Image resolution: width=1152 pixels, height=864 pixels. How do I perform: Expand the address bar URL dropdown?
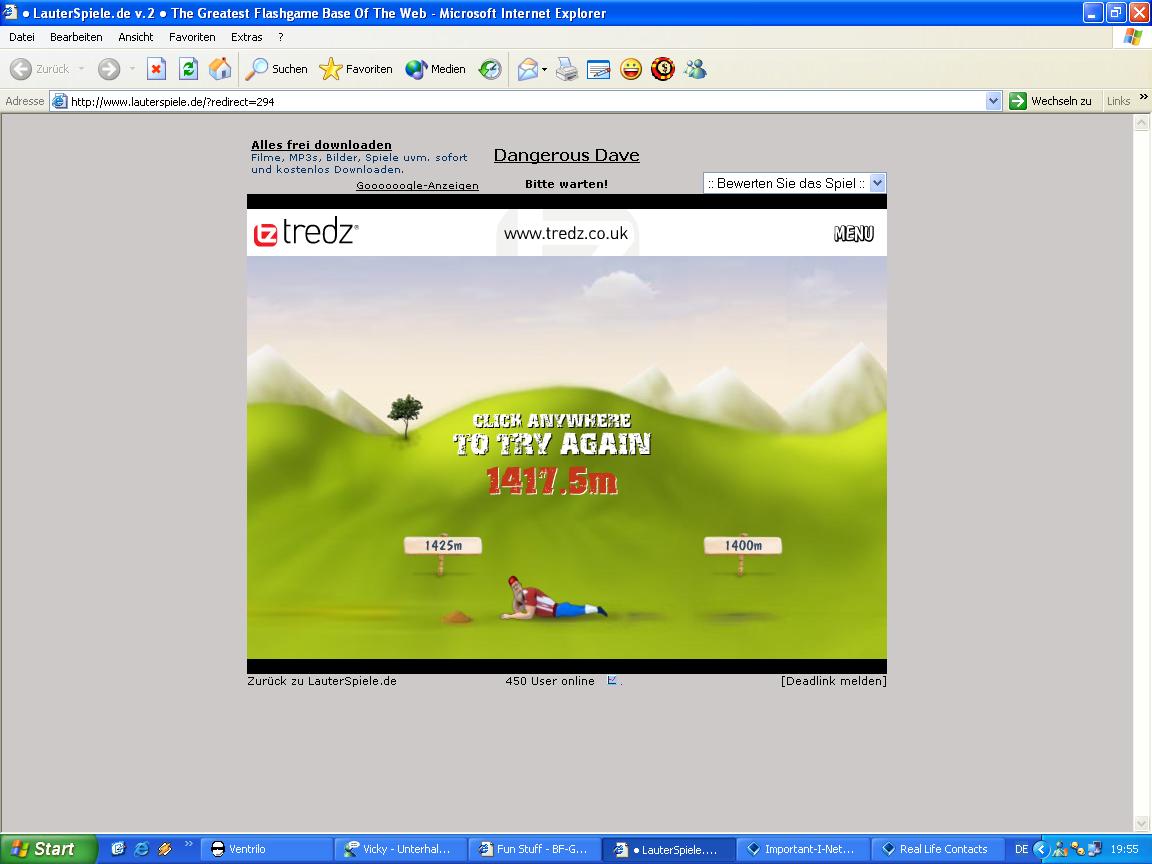(993, 101)
